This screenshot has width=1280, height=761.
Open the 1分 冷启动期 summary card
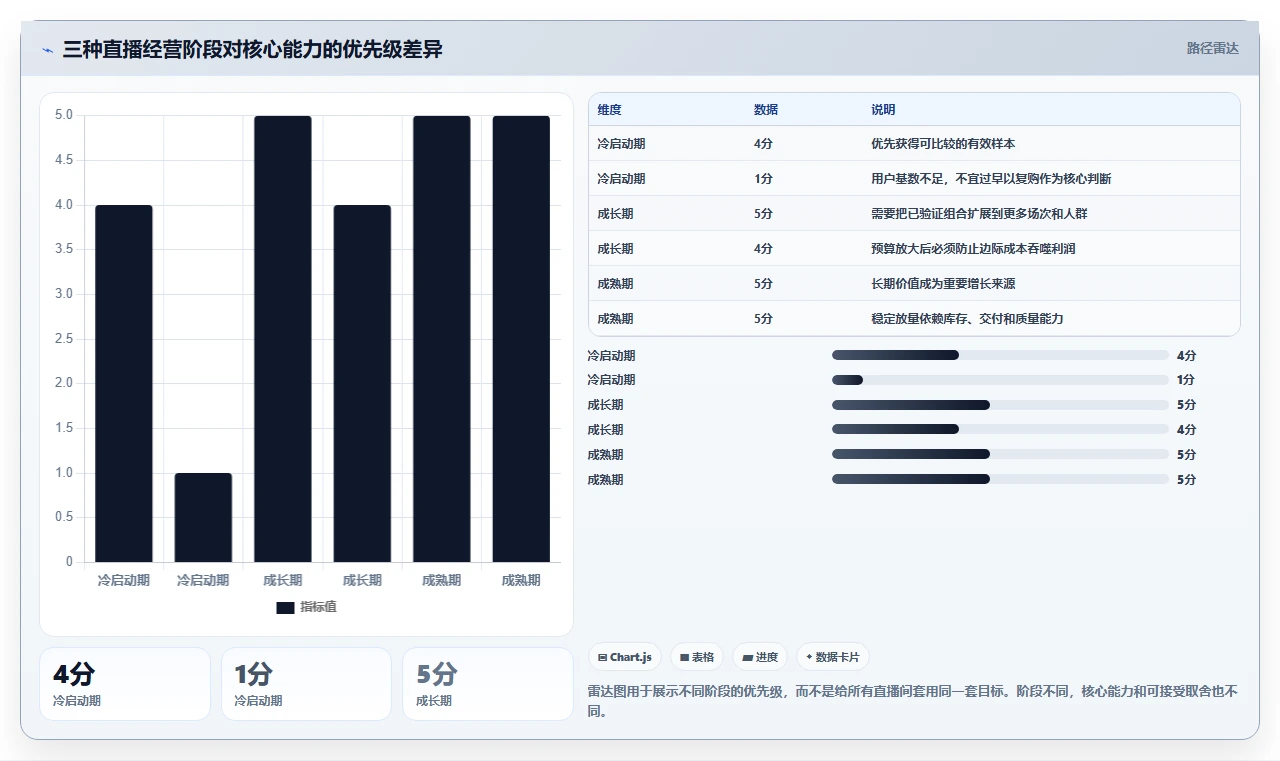pyautogui.click(x=306, y=684)
